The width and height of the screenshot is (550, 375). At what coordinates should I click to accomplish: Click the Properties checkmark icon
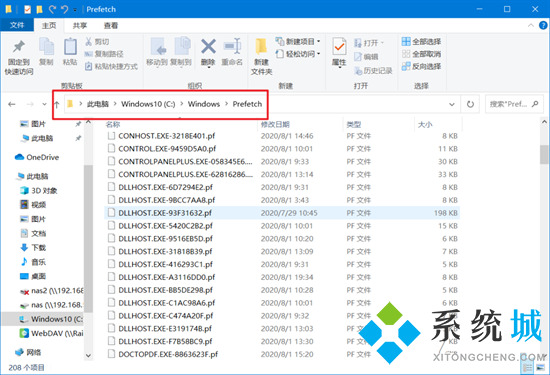click(339, 47)
